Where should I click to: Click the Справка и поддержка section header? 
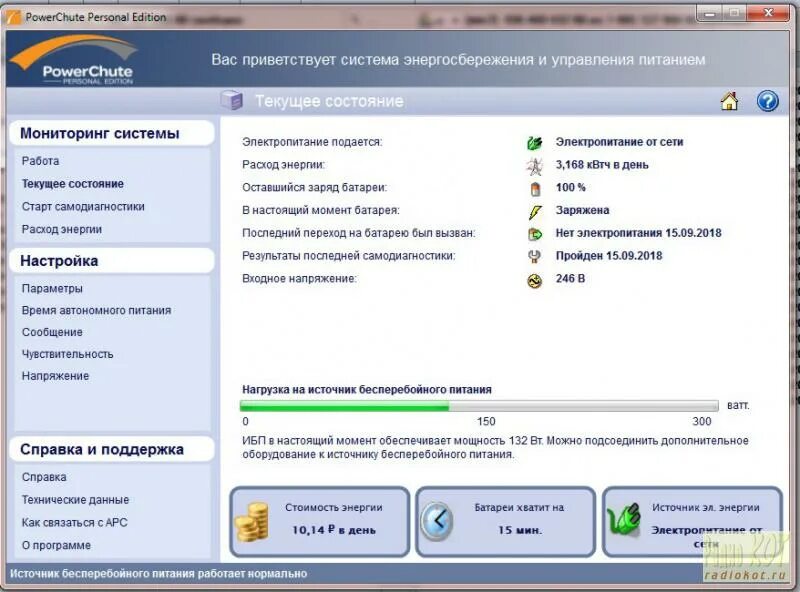(x=112, y=450)
